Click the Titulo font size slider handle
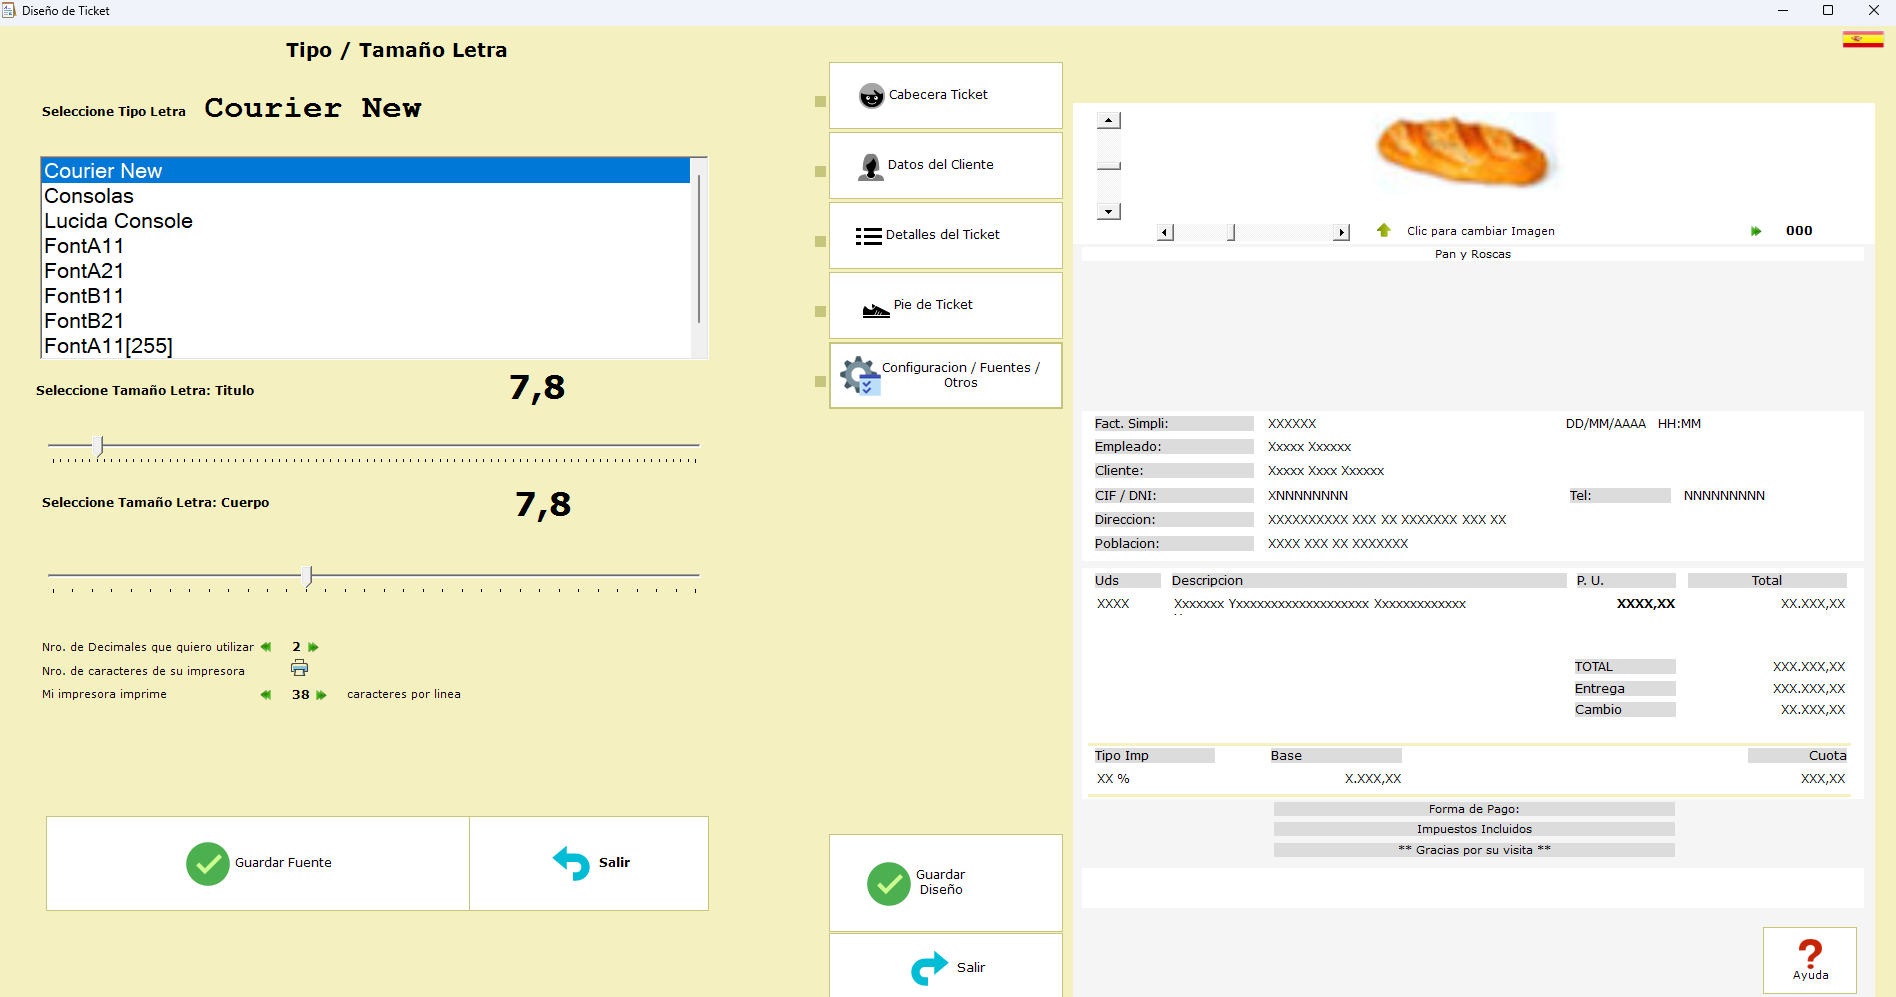 coord(98,446)
